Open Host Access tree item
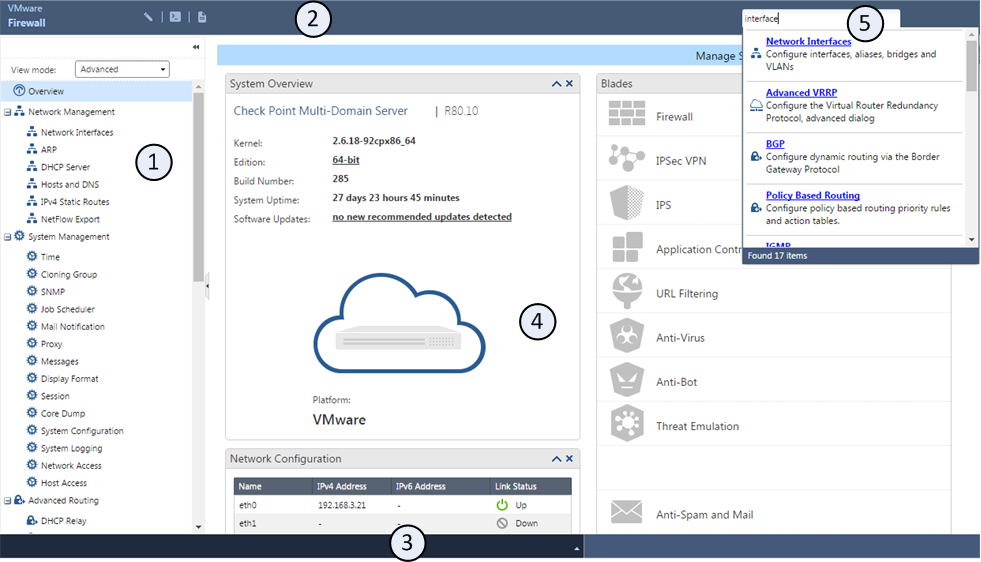The width and height of the screenshot is (981, 562). tap(64, 483)
